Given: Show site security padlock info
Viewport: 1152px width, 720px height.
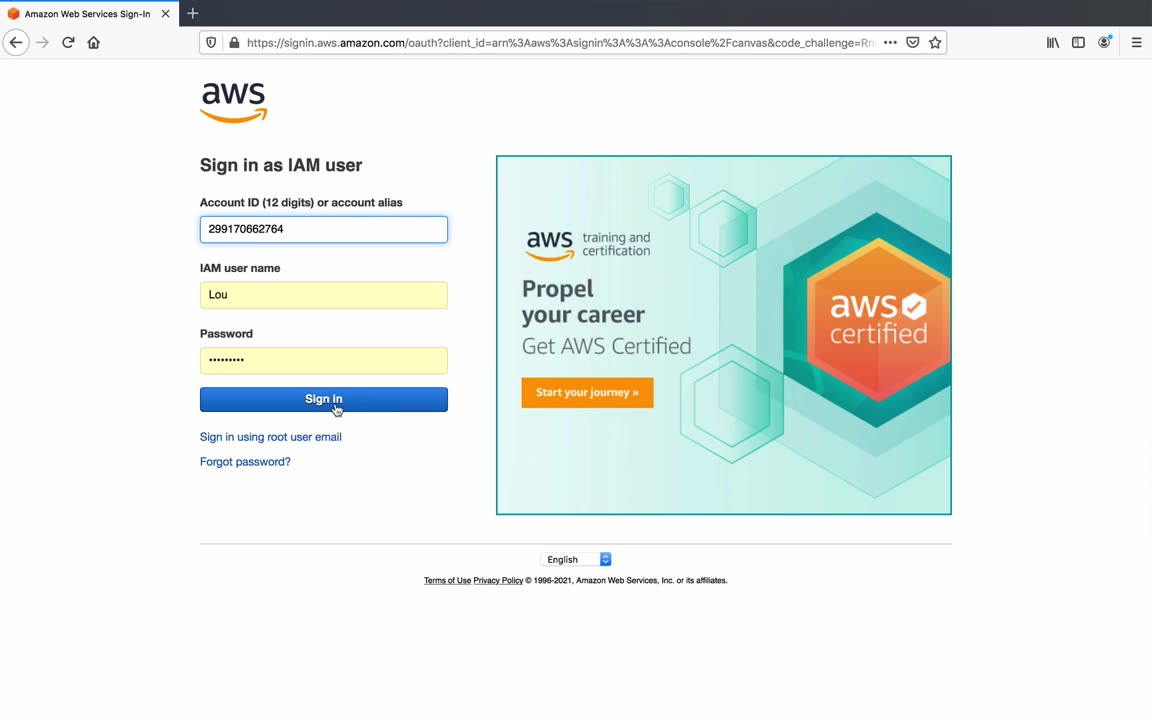Looking at the screenshot, I should (x=234, y=43).
